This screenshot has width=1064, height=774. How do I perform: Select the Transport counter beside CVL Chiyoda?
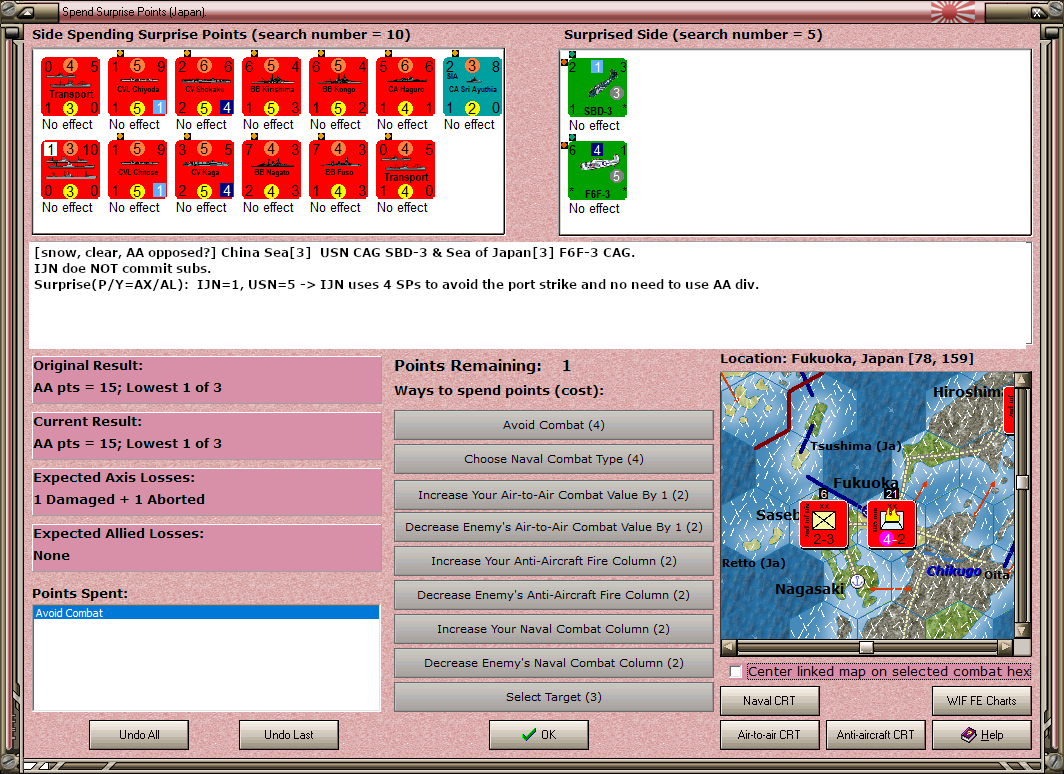[x=71, y=87]
